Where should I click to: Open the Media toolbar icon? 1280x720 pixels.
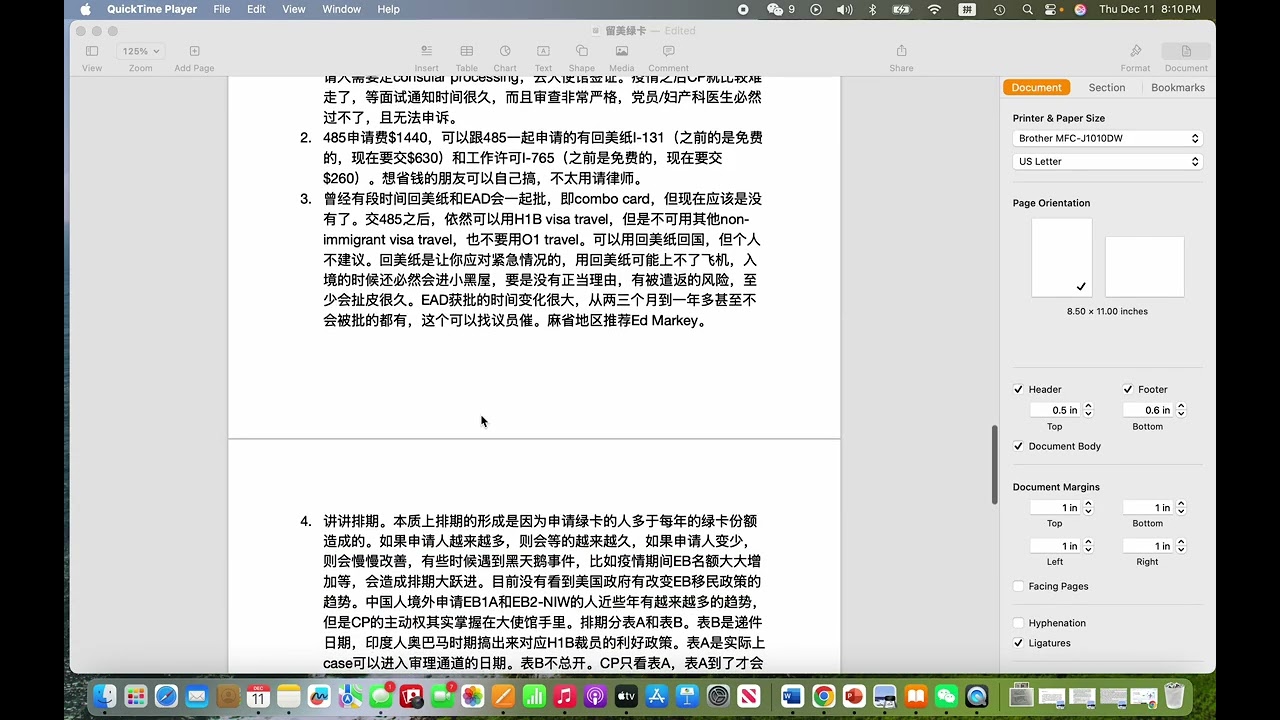pyautogui.click(x=622, y=51)
